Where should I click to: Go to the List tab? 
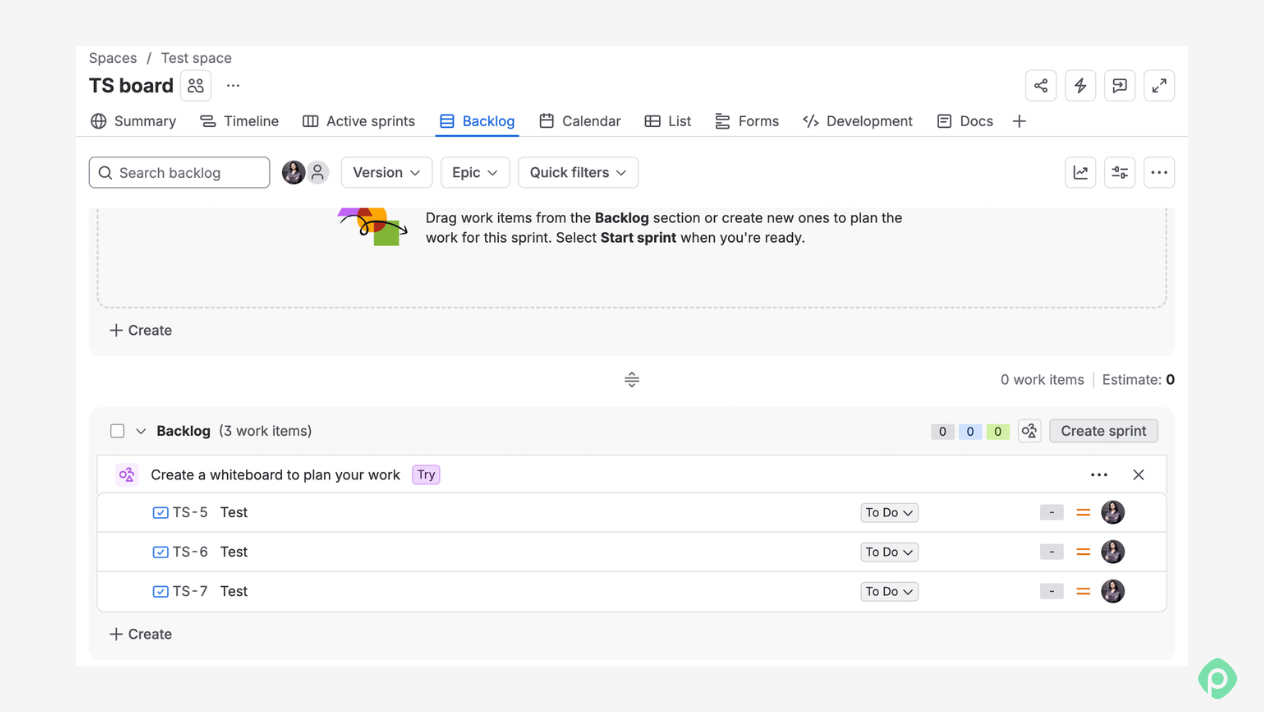click(668, 121)
